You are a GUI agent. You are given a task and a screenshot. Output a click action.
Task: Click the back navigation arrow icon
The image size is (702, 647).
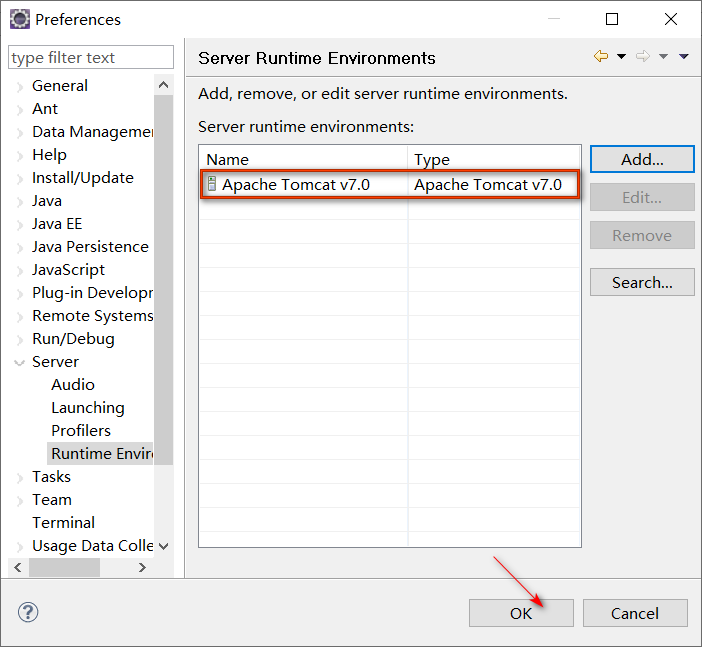(601, 56)
